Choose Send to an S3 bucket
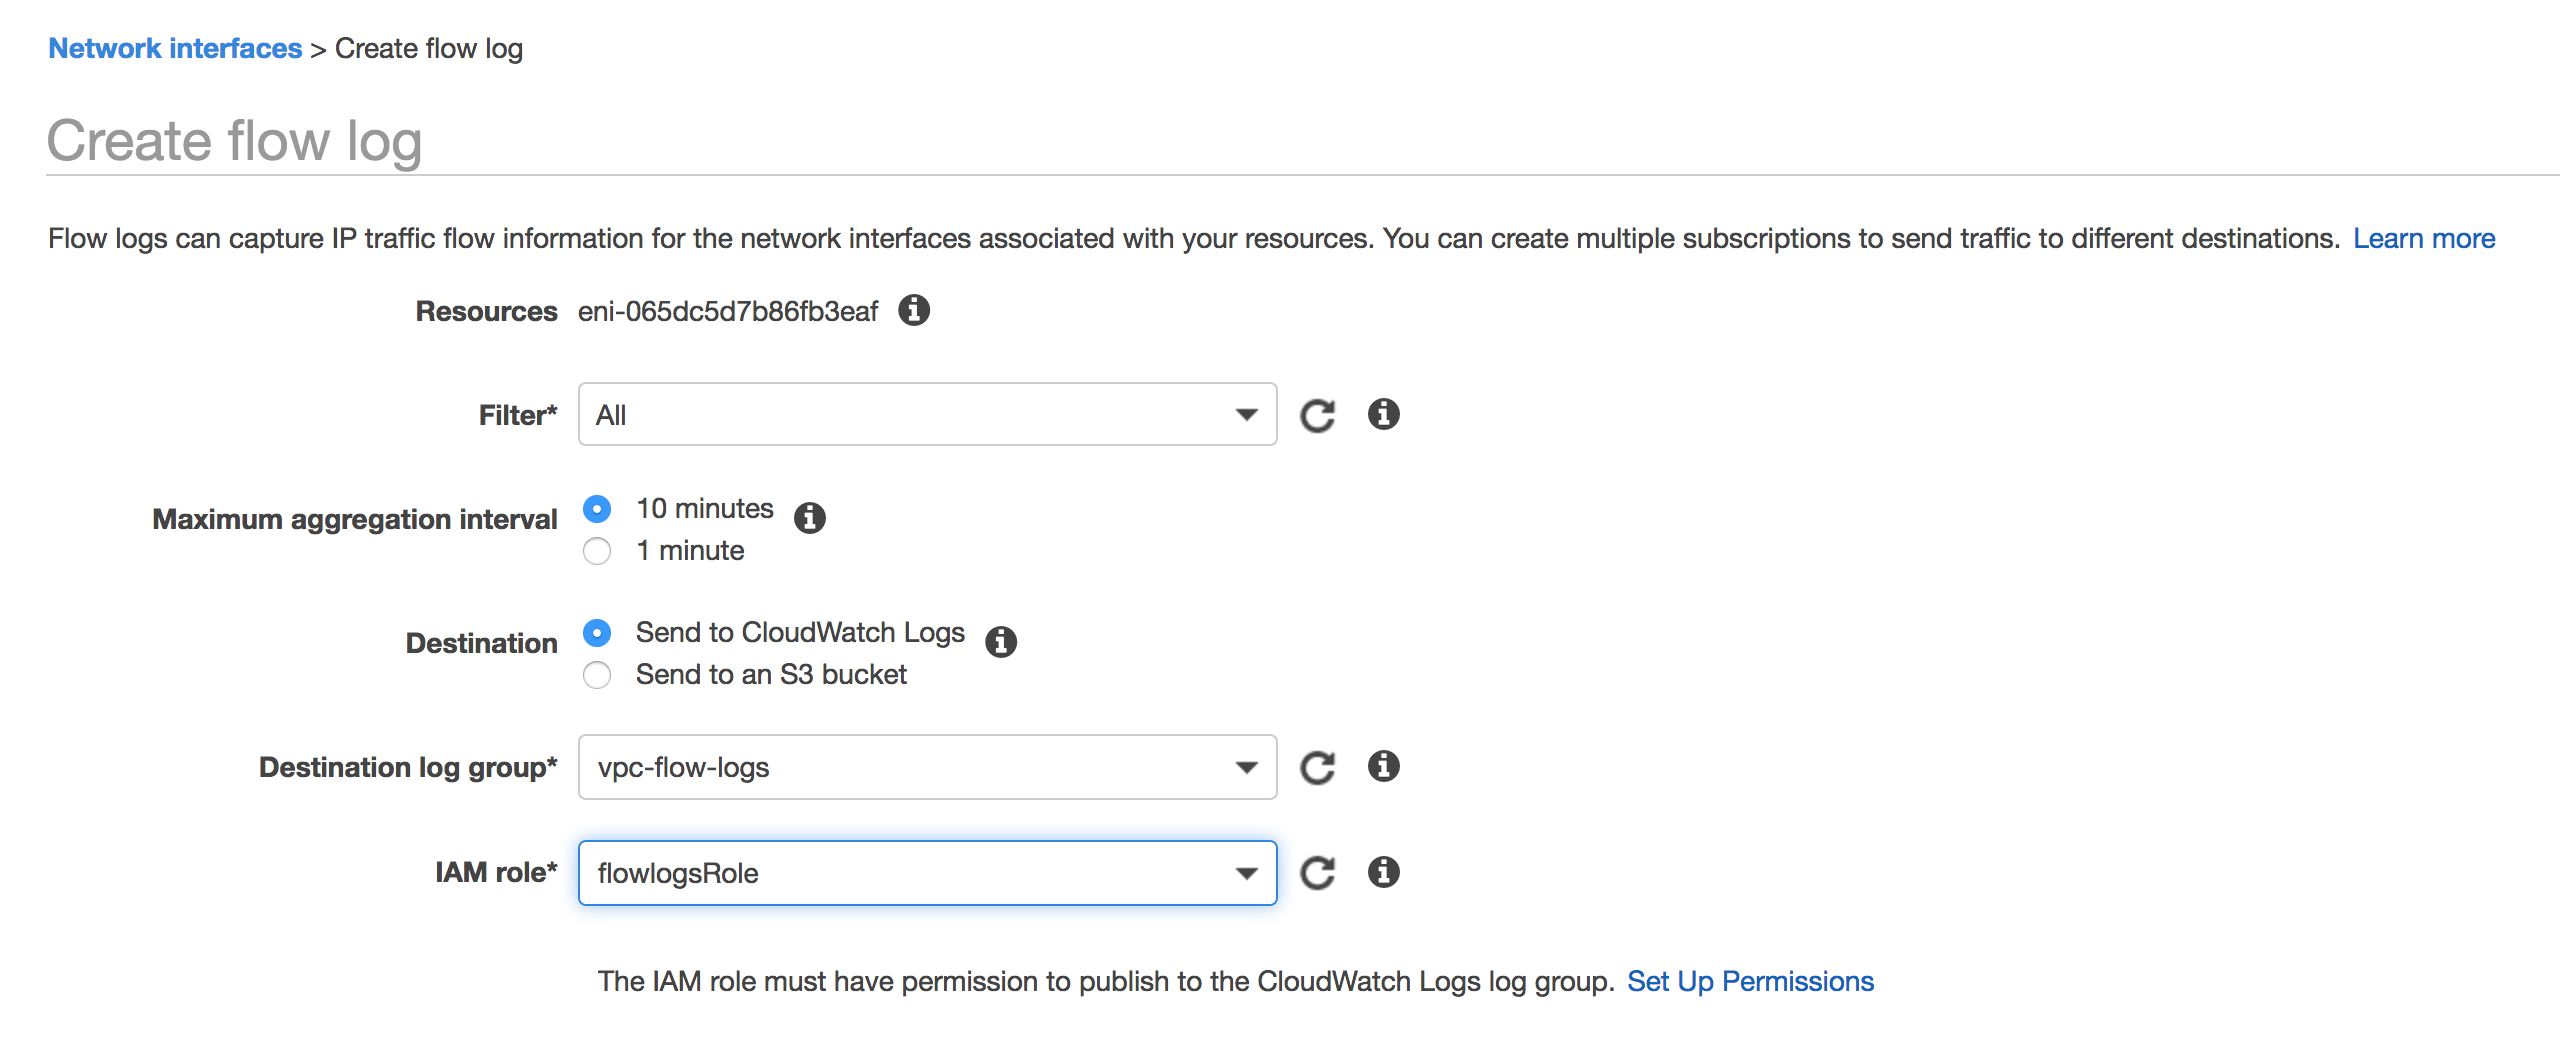The height and width of the screenshot is (1044, 2560). pos(597,675)
